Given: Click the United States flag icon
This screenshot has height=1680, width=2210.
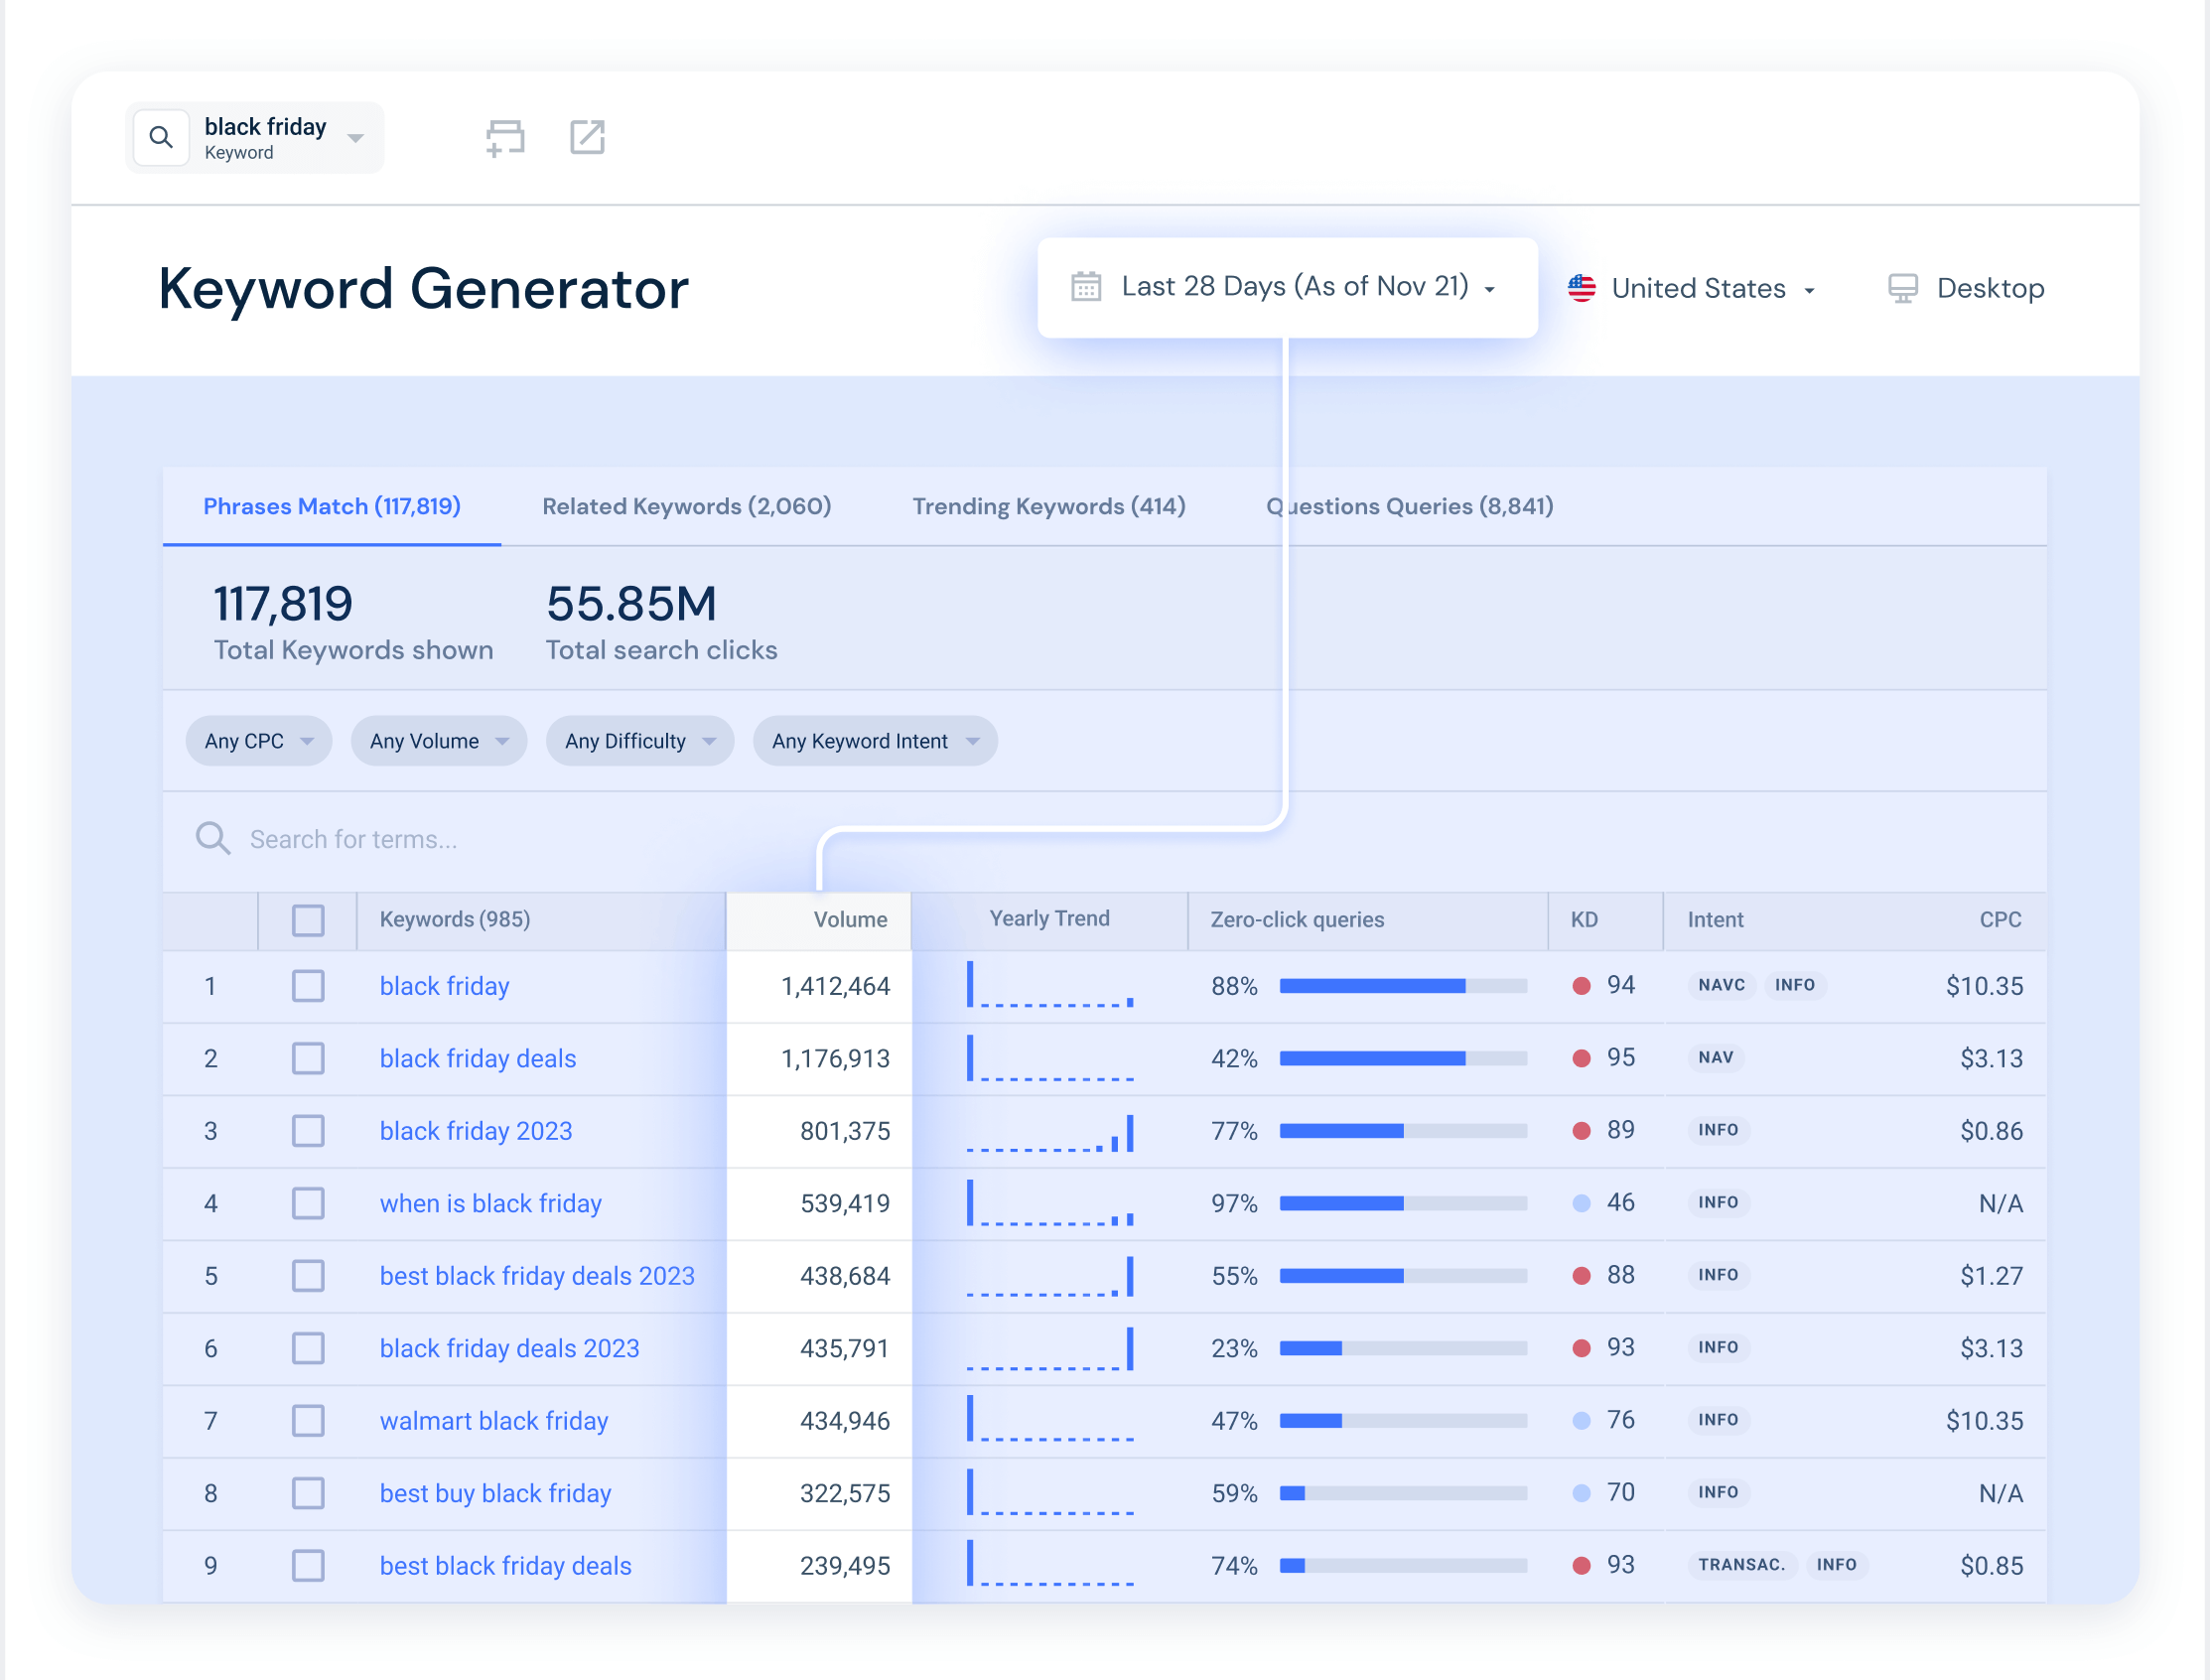Looking at the screenshot, I should click(x=1581, y=288).
